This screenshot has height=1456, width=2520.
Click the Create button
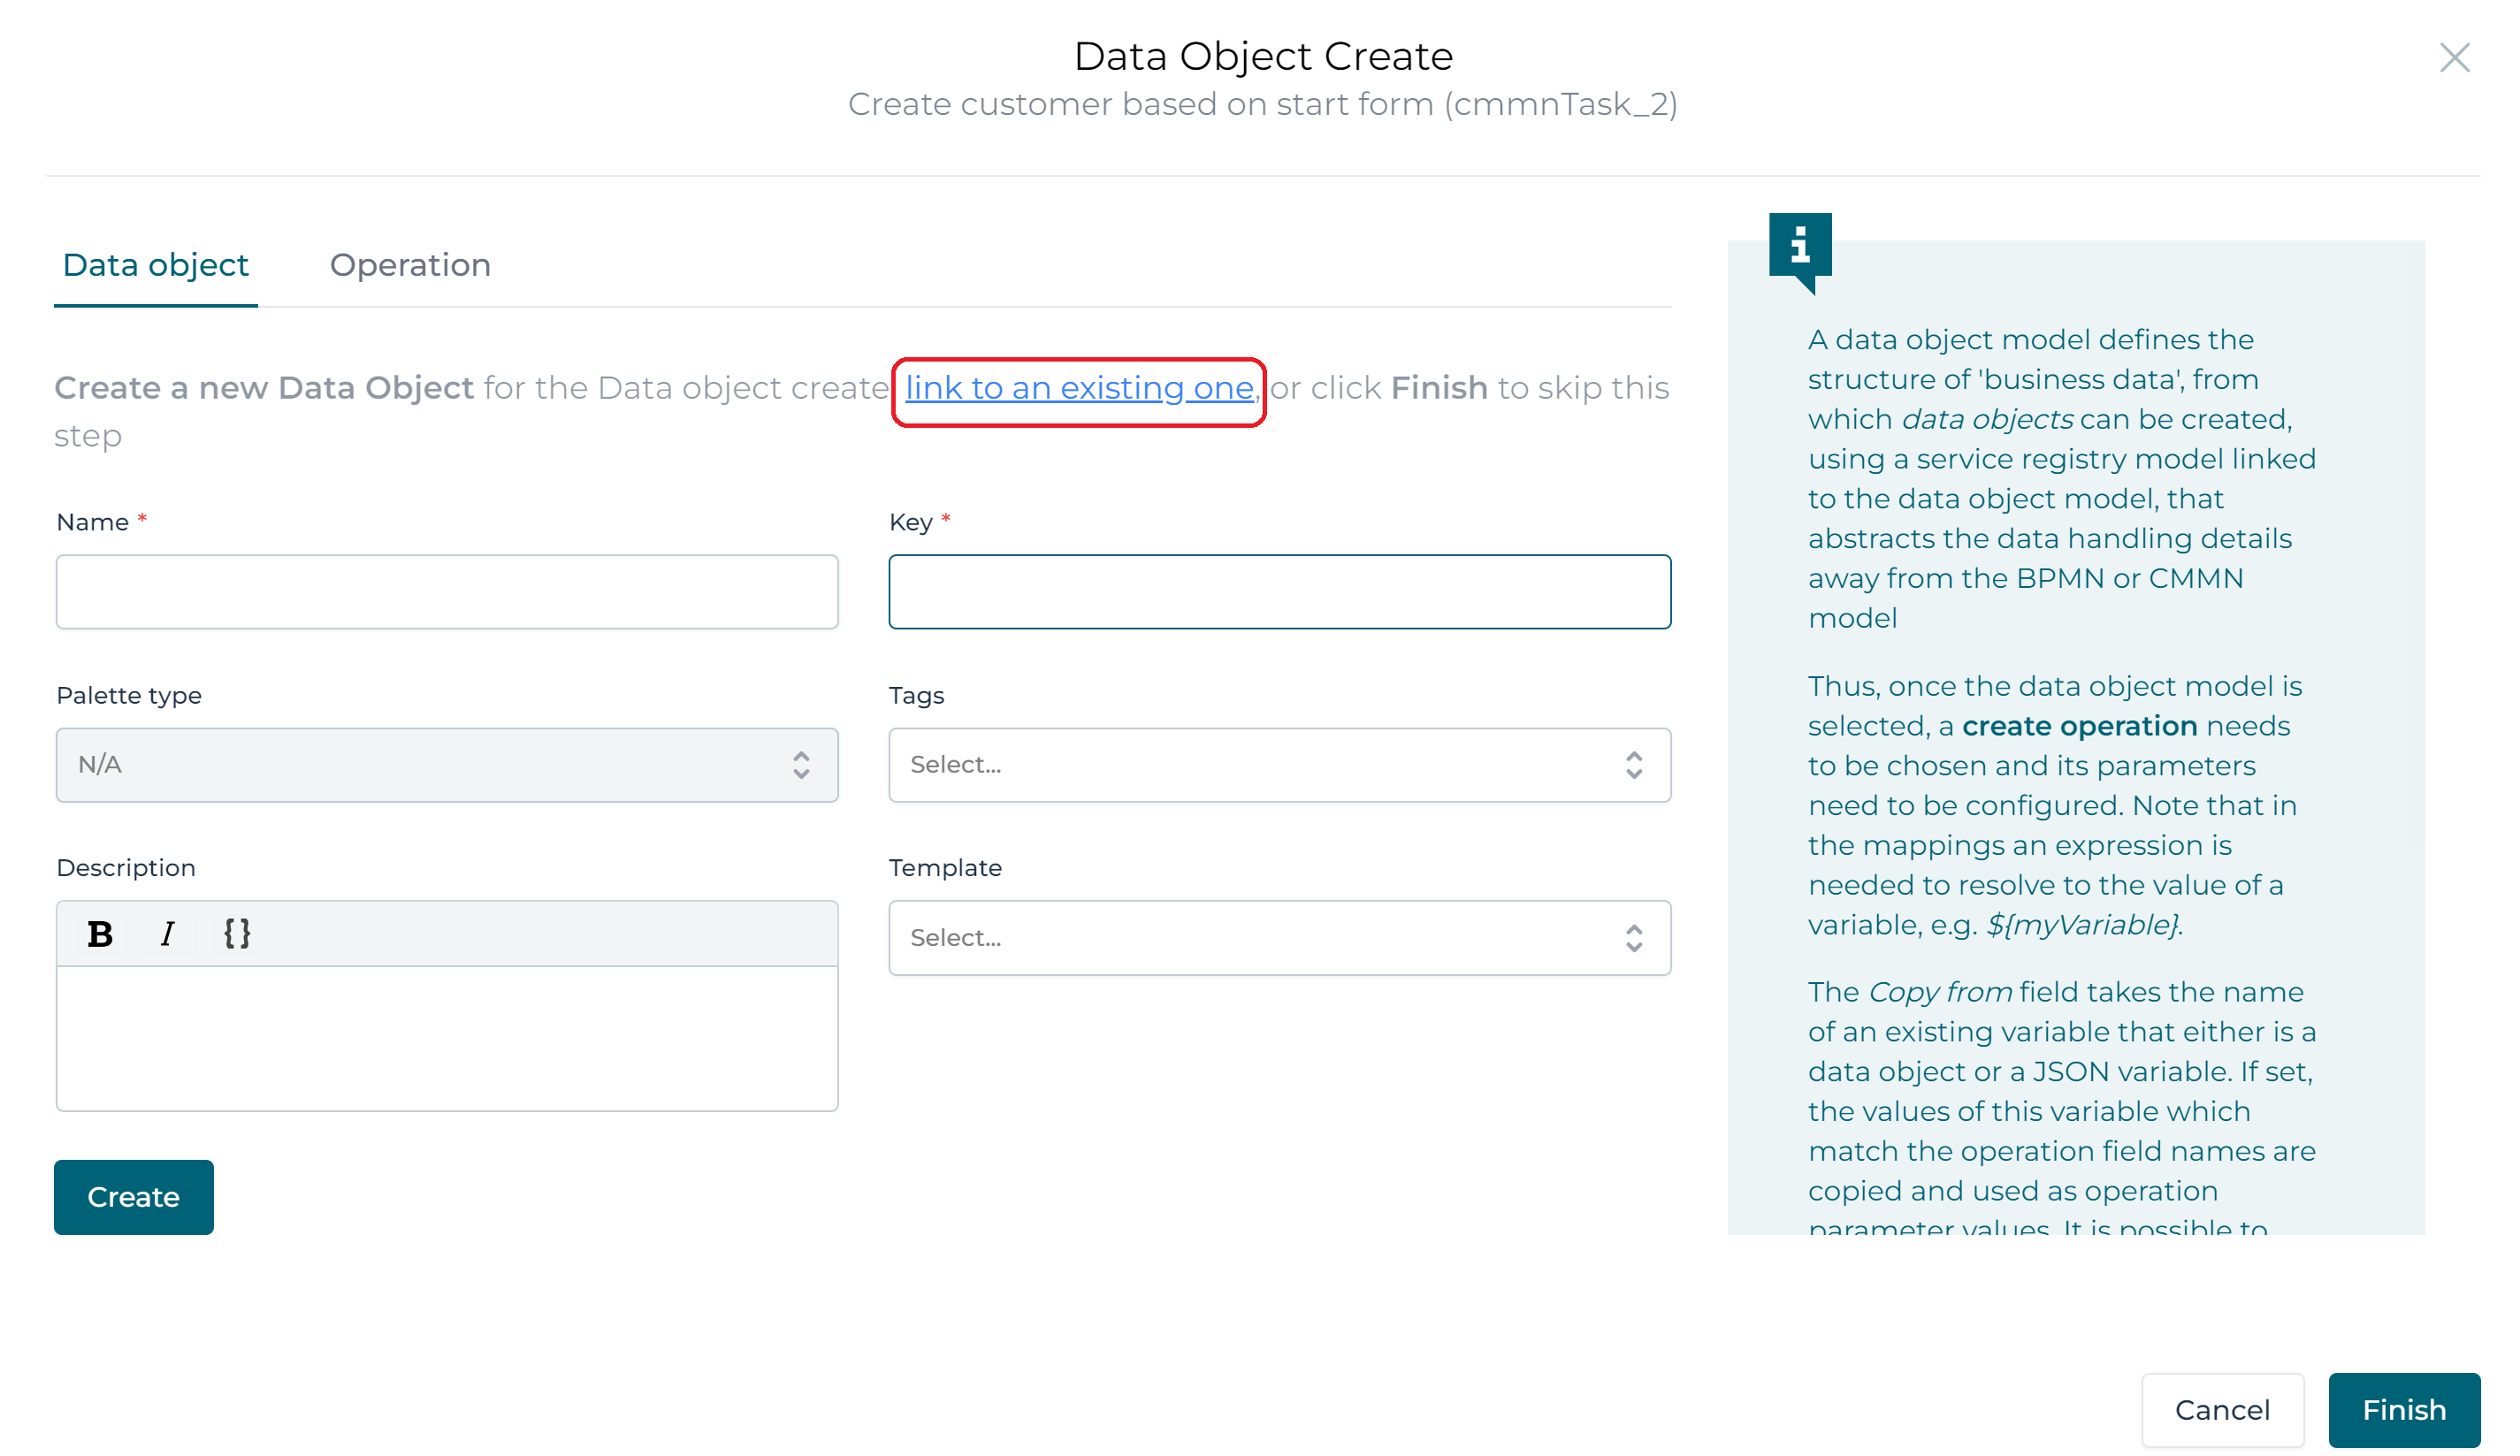[x=133, y=1196]
